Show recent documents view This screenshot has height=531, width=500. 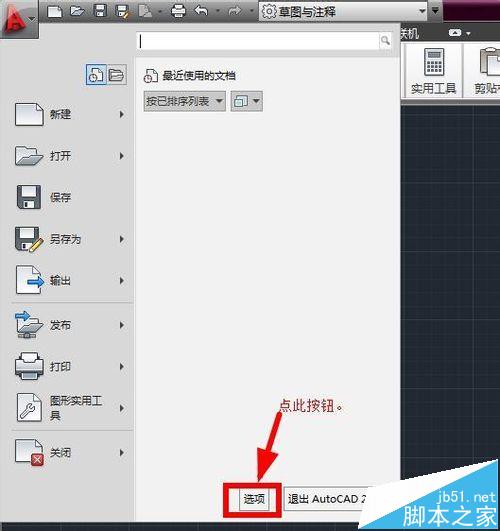tap(96, 75)
